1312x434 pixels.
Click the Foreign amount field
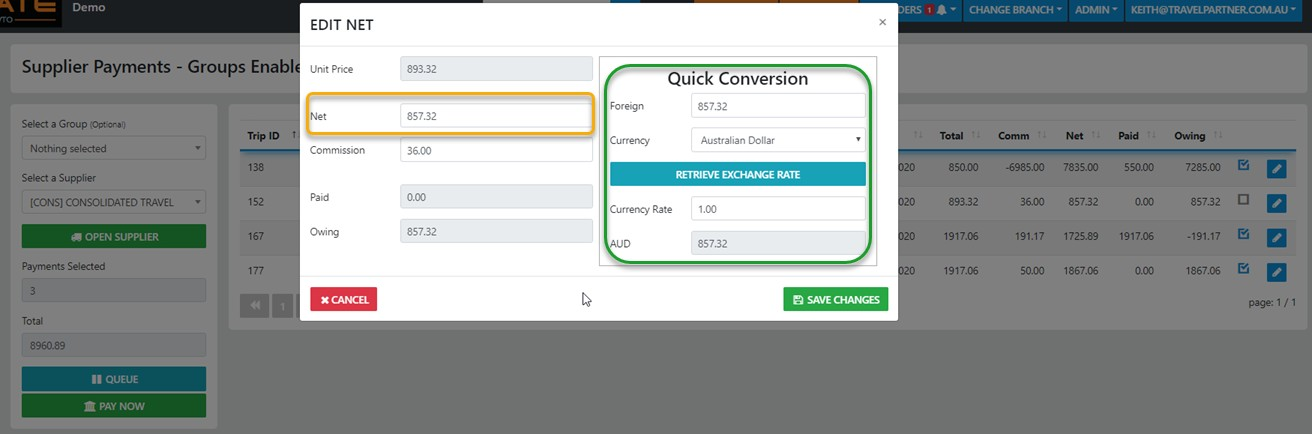(778, 106)
